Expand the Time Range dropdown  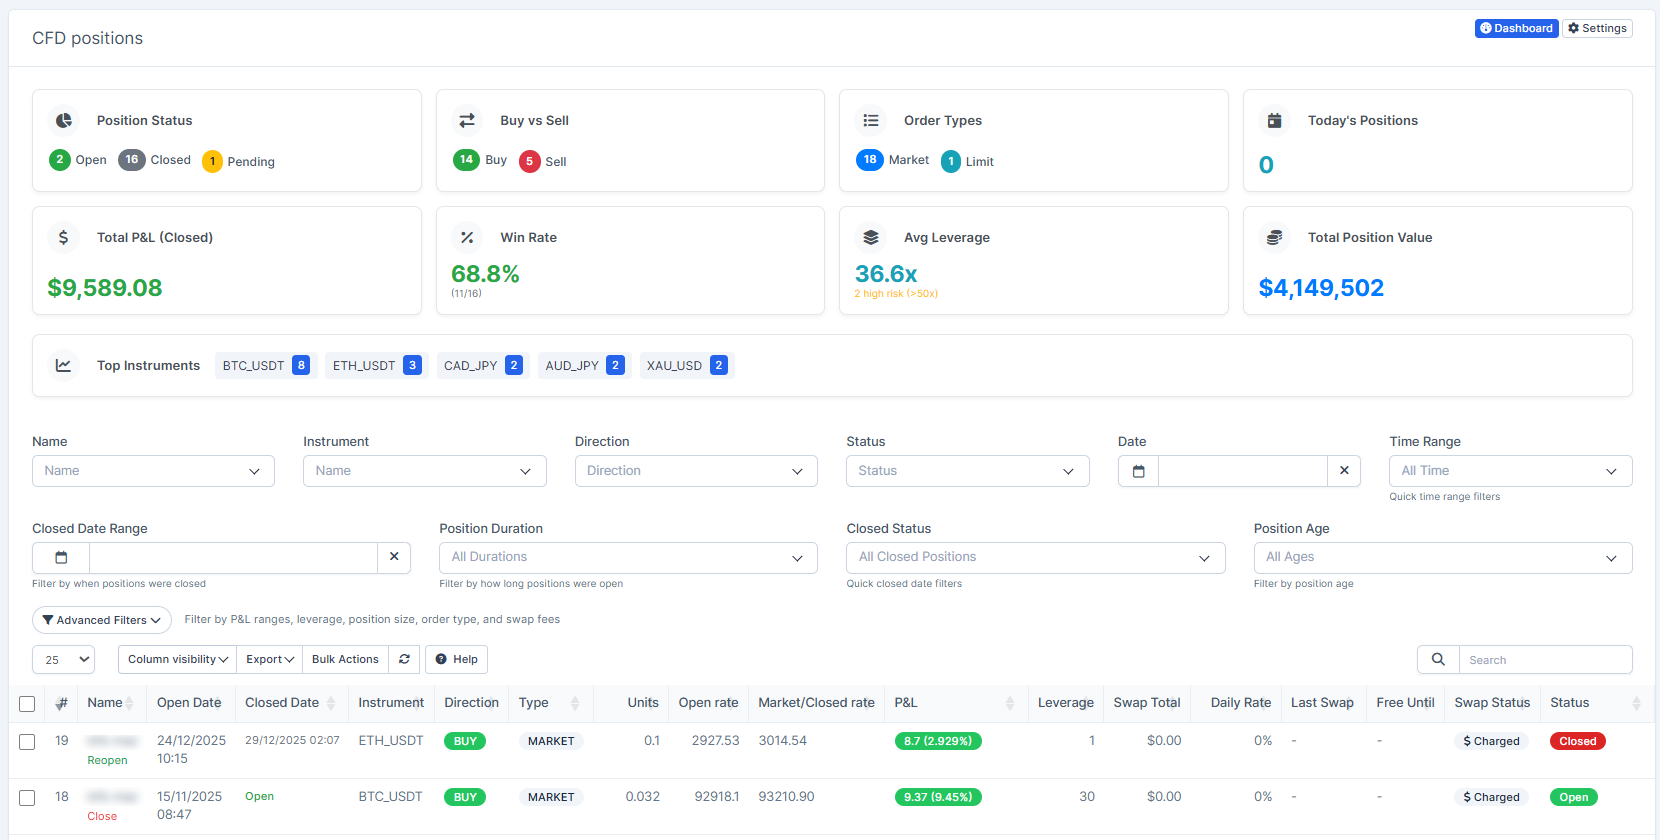[1509, 471]
